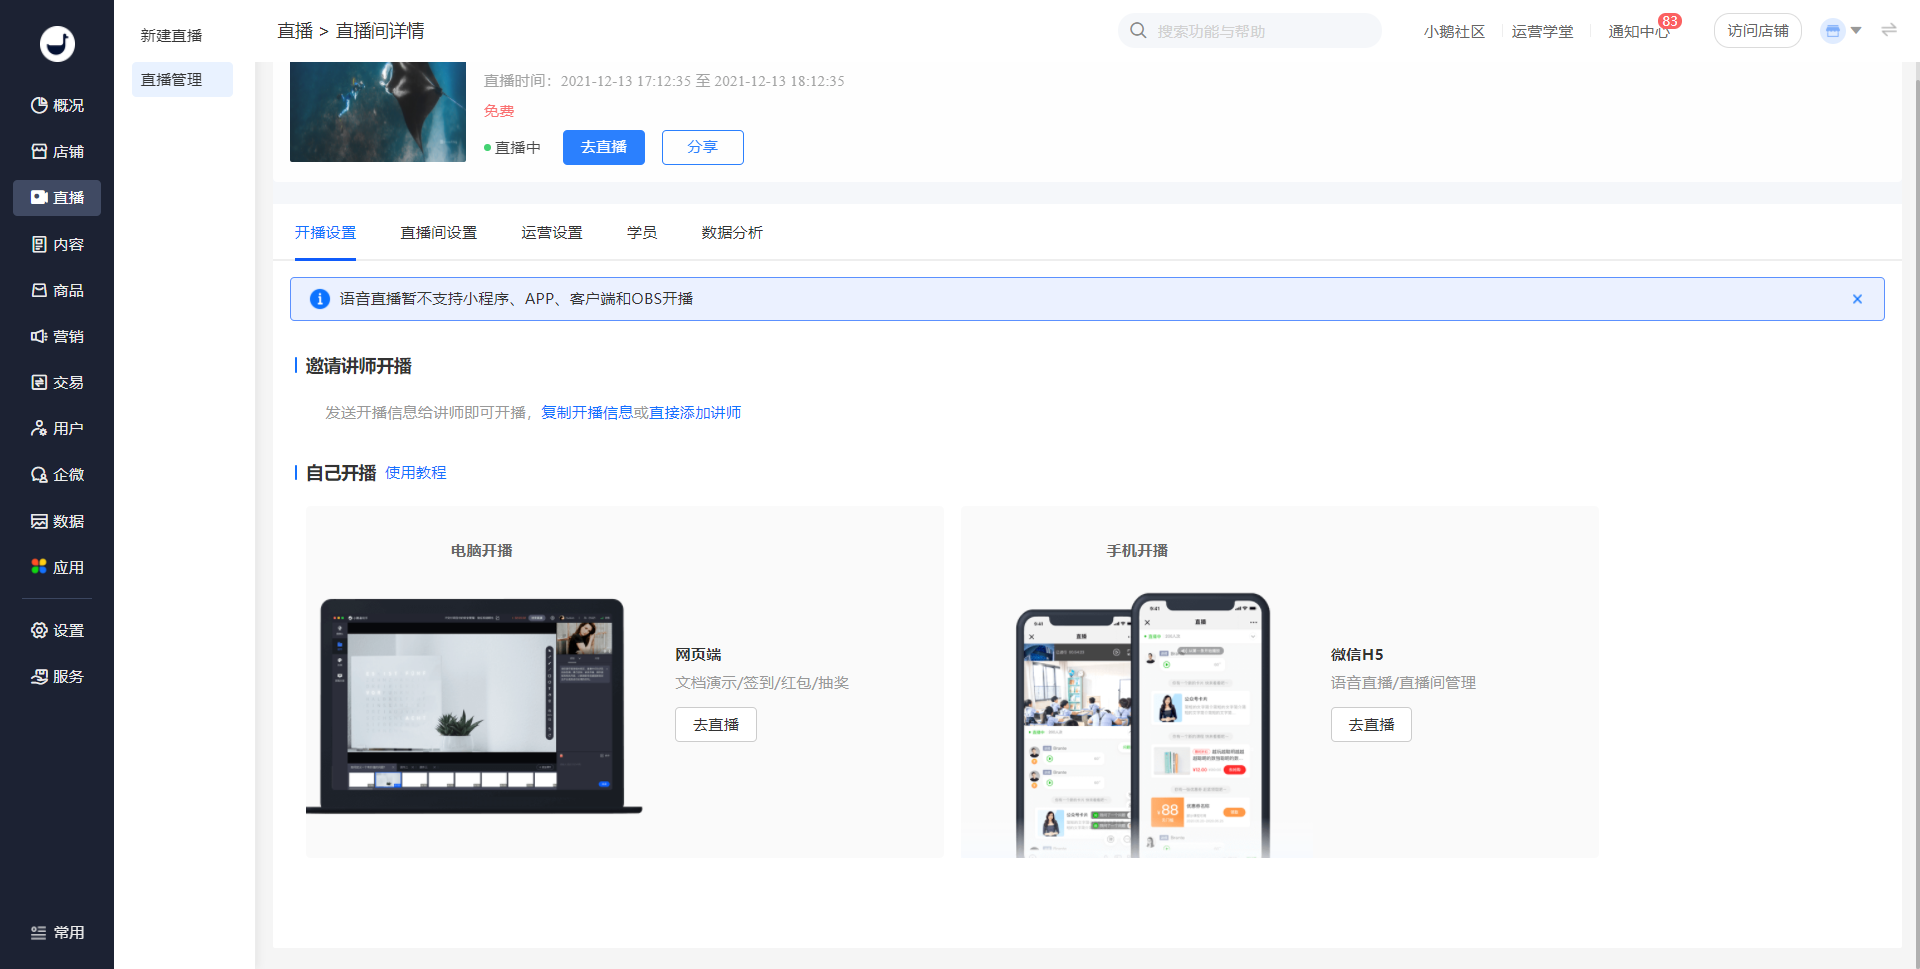Click the 分享 share button

(702, 147)
